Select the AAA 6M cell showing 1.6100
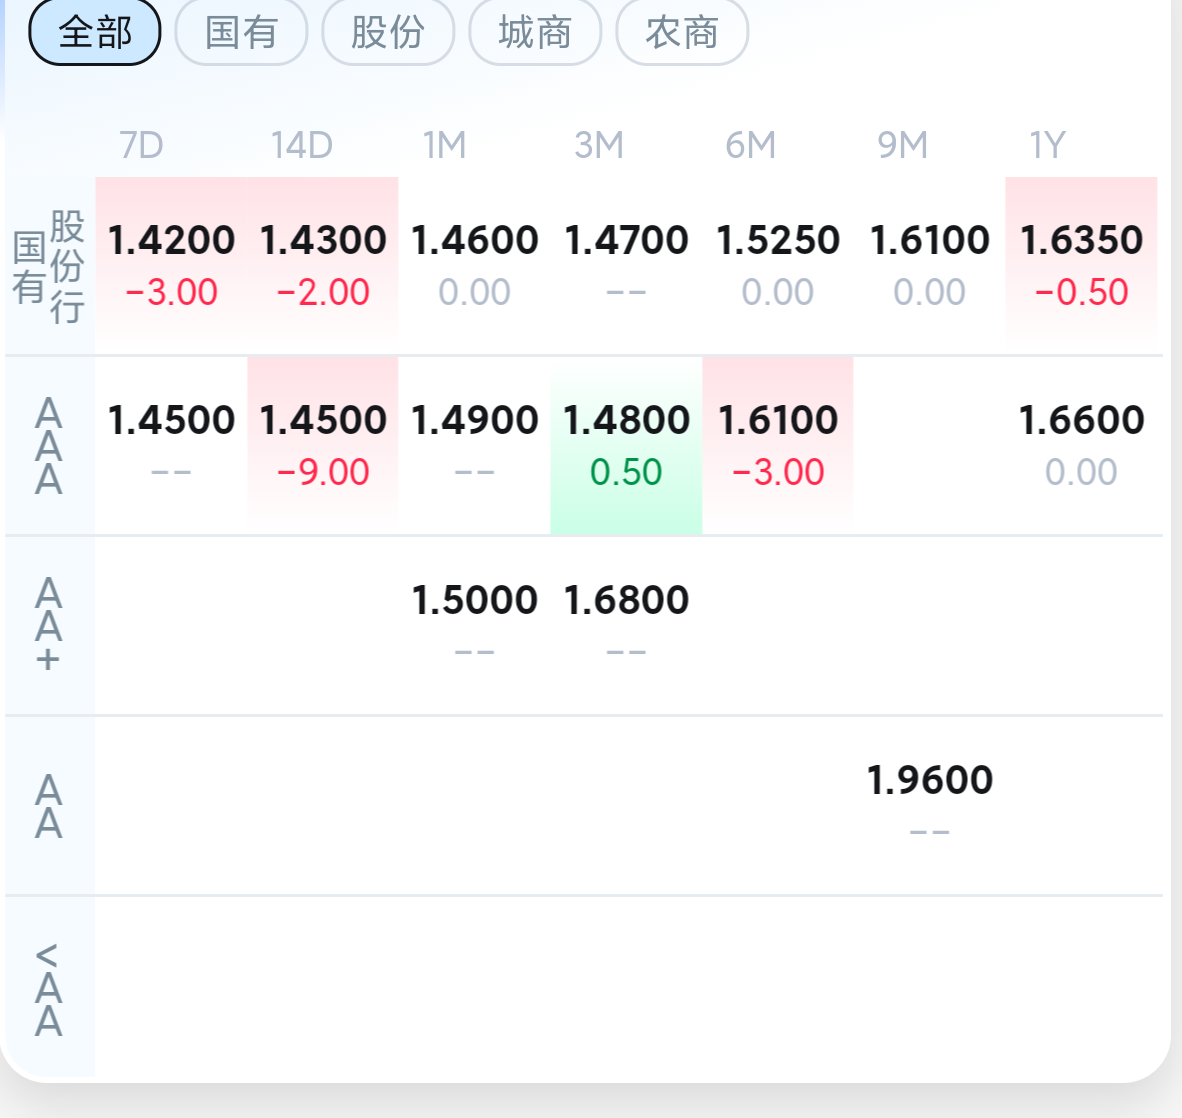 tap(778, 446)
